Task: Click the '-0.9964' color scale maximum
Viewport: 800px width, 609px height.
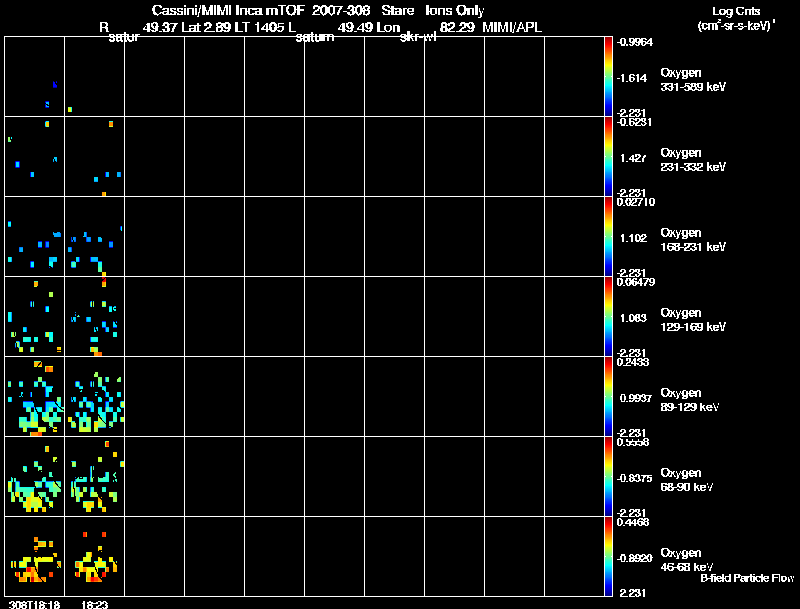Action: click(x=635, y=42)
